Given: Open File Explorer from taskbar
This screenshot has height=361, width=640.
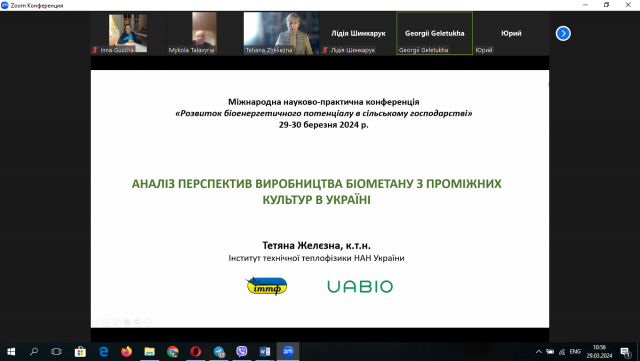Looking at the screenshot, I should pos(149,352).
